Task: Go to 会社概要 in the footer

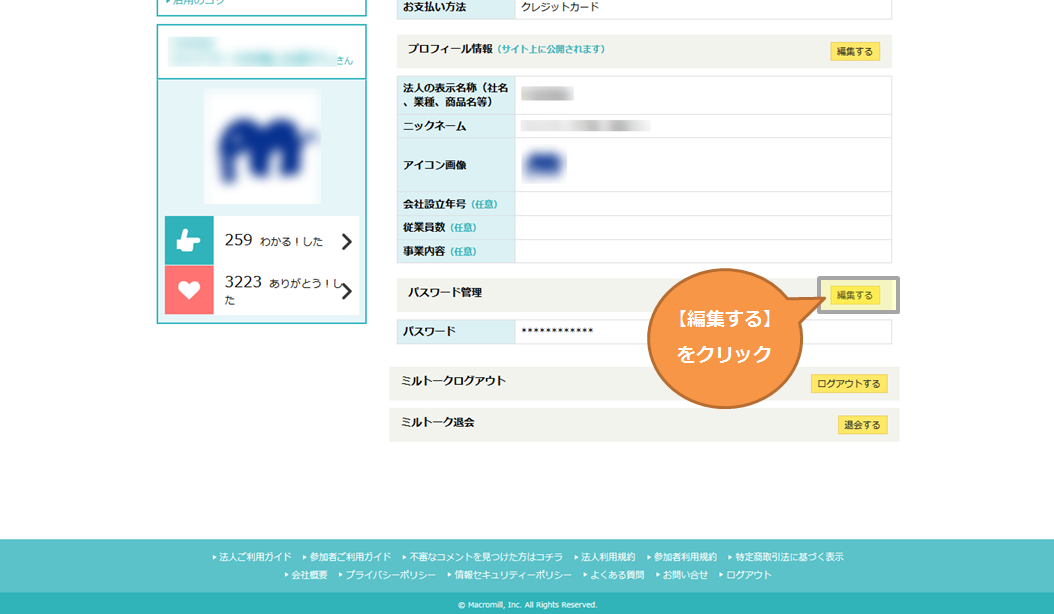Action: pyautogui.click(x=309, y=575)
